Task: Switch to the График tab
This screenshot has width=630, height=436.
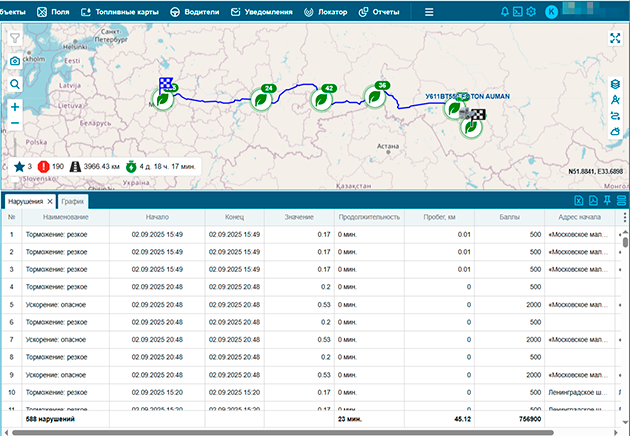Action: 74,202
